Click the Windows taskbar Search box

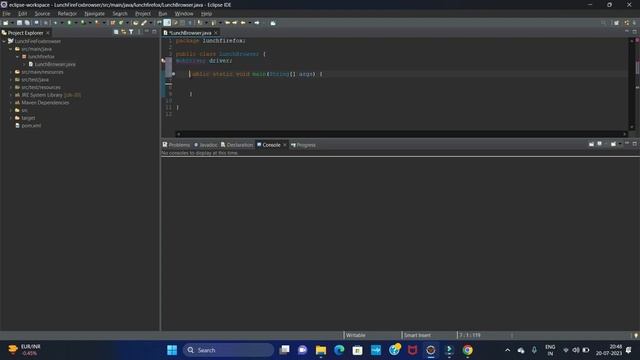coord(228,350)
